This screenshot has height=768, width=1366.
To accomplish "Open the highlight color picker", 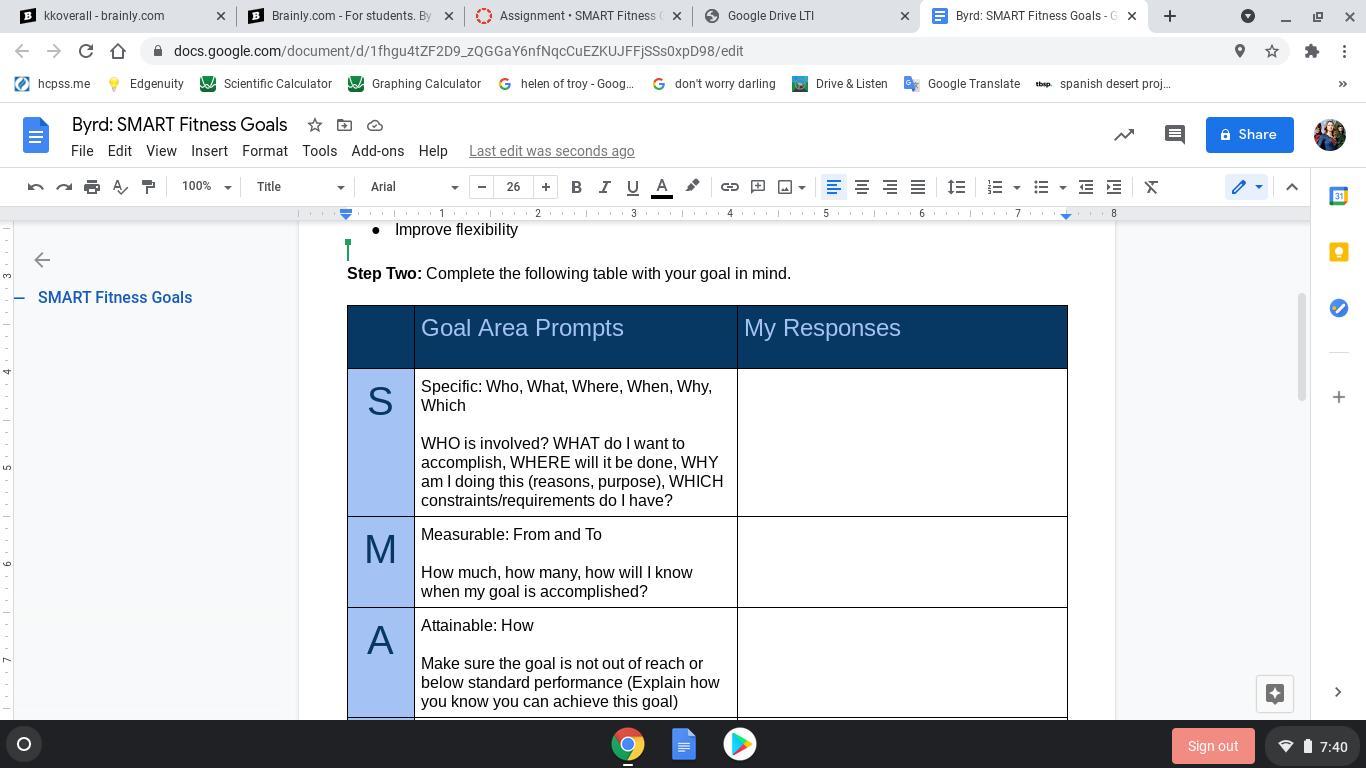I will click(x=692, y=187).
